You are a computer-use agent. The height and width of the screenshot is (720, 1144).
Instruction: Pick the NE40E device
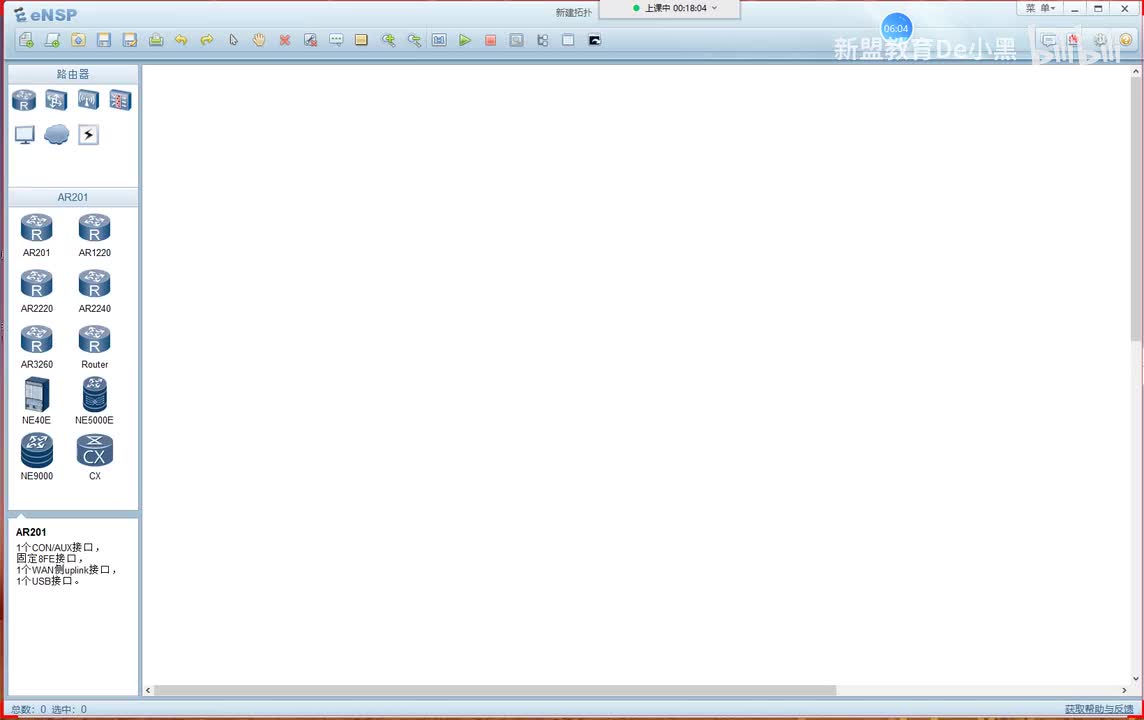tap(36, 400)
